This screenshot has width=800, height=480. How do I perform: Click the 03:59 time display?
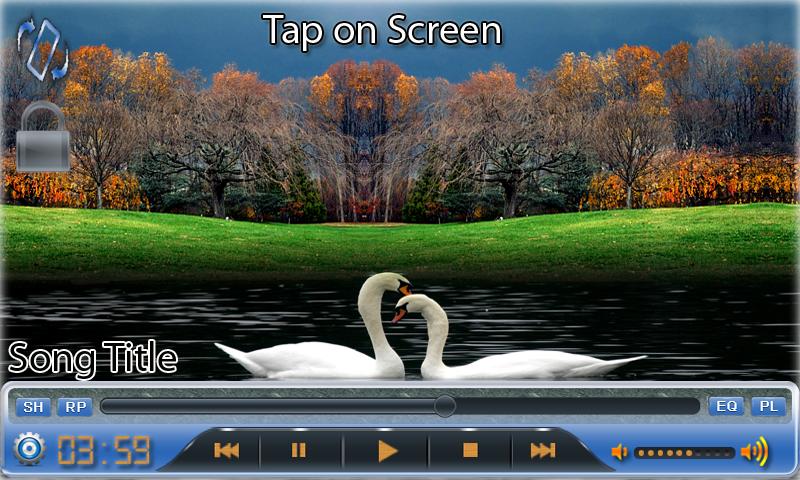coord(104,450)
